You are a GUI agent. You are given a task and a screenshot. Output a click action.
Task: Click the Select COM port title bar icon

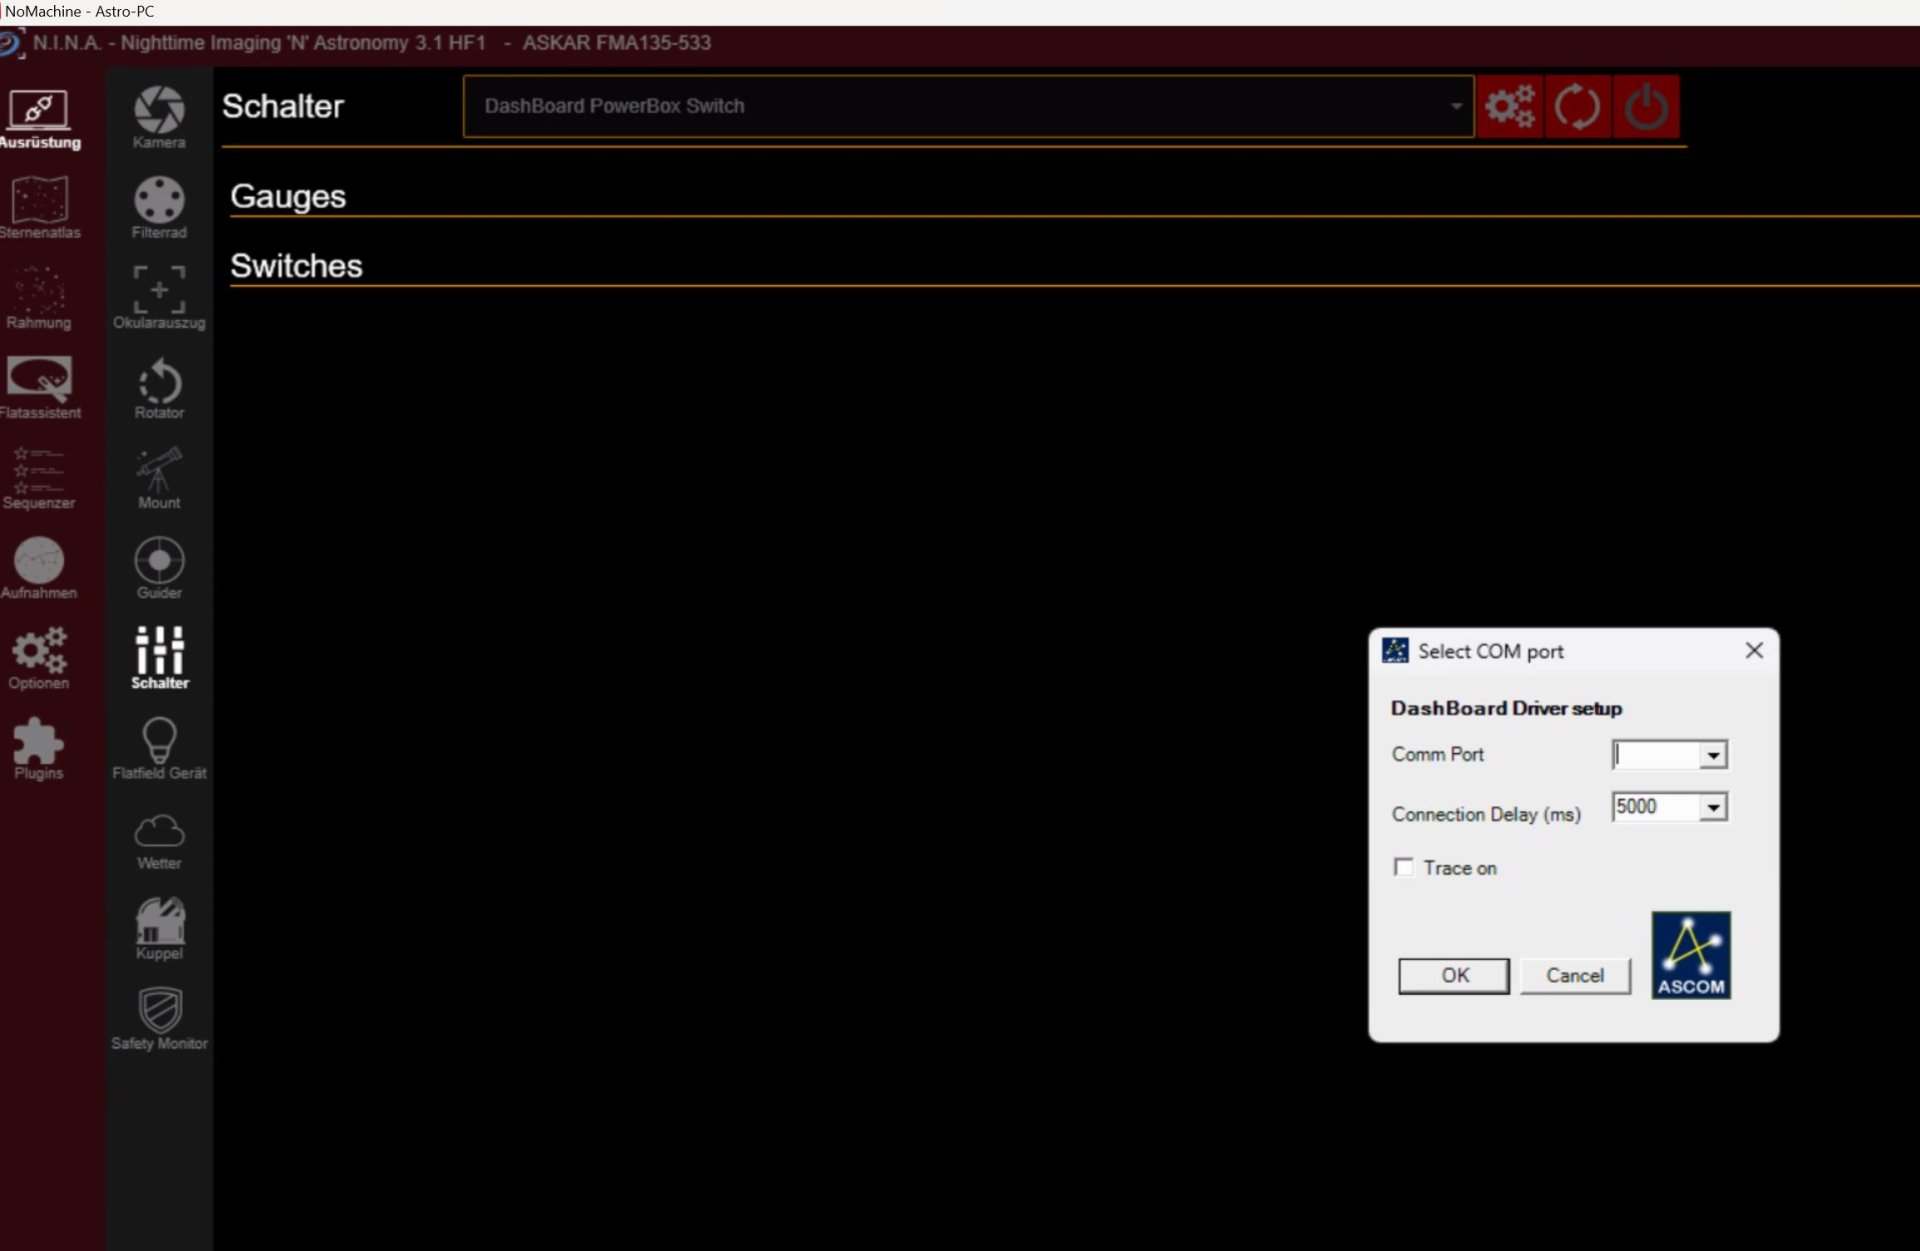1395,651
